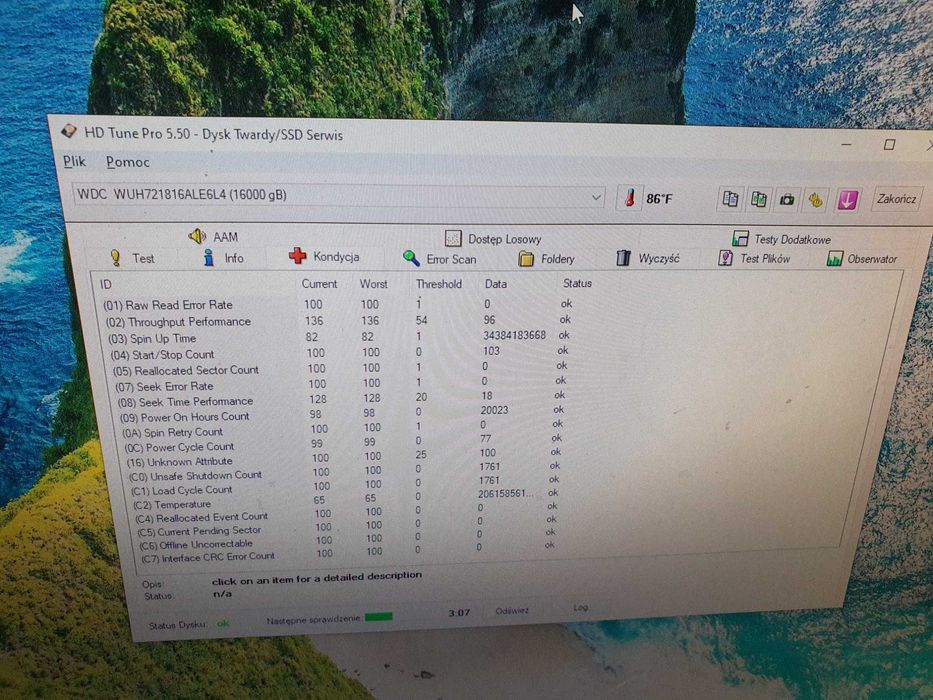This screenshot has width=933, height=700.
Task: Select the Spin Up Time row
Action: pyautogui.click(x=338, y=337)
